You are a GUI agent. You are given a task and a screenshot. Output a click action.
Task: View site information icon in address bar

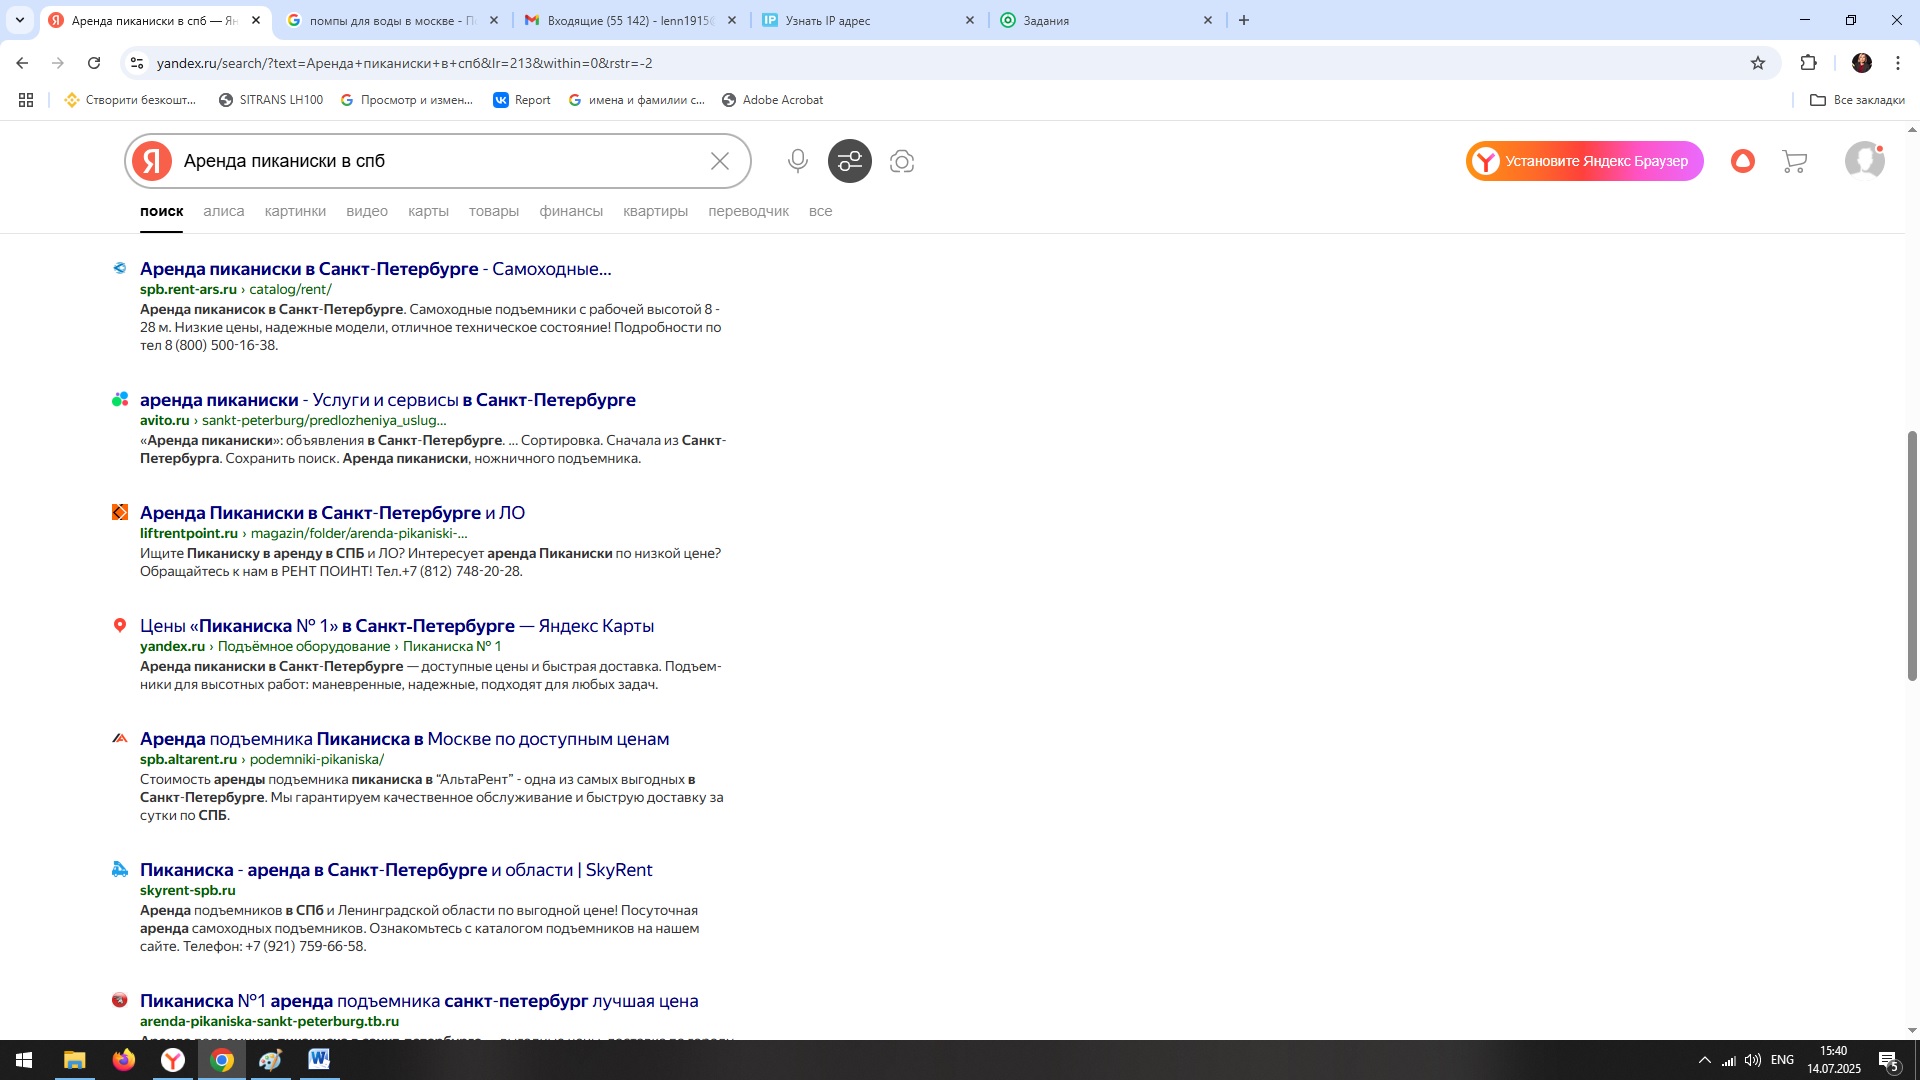point(137,63)
